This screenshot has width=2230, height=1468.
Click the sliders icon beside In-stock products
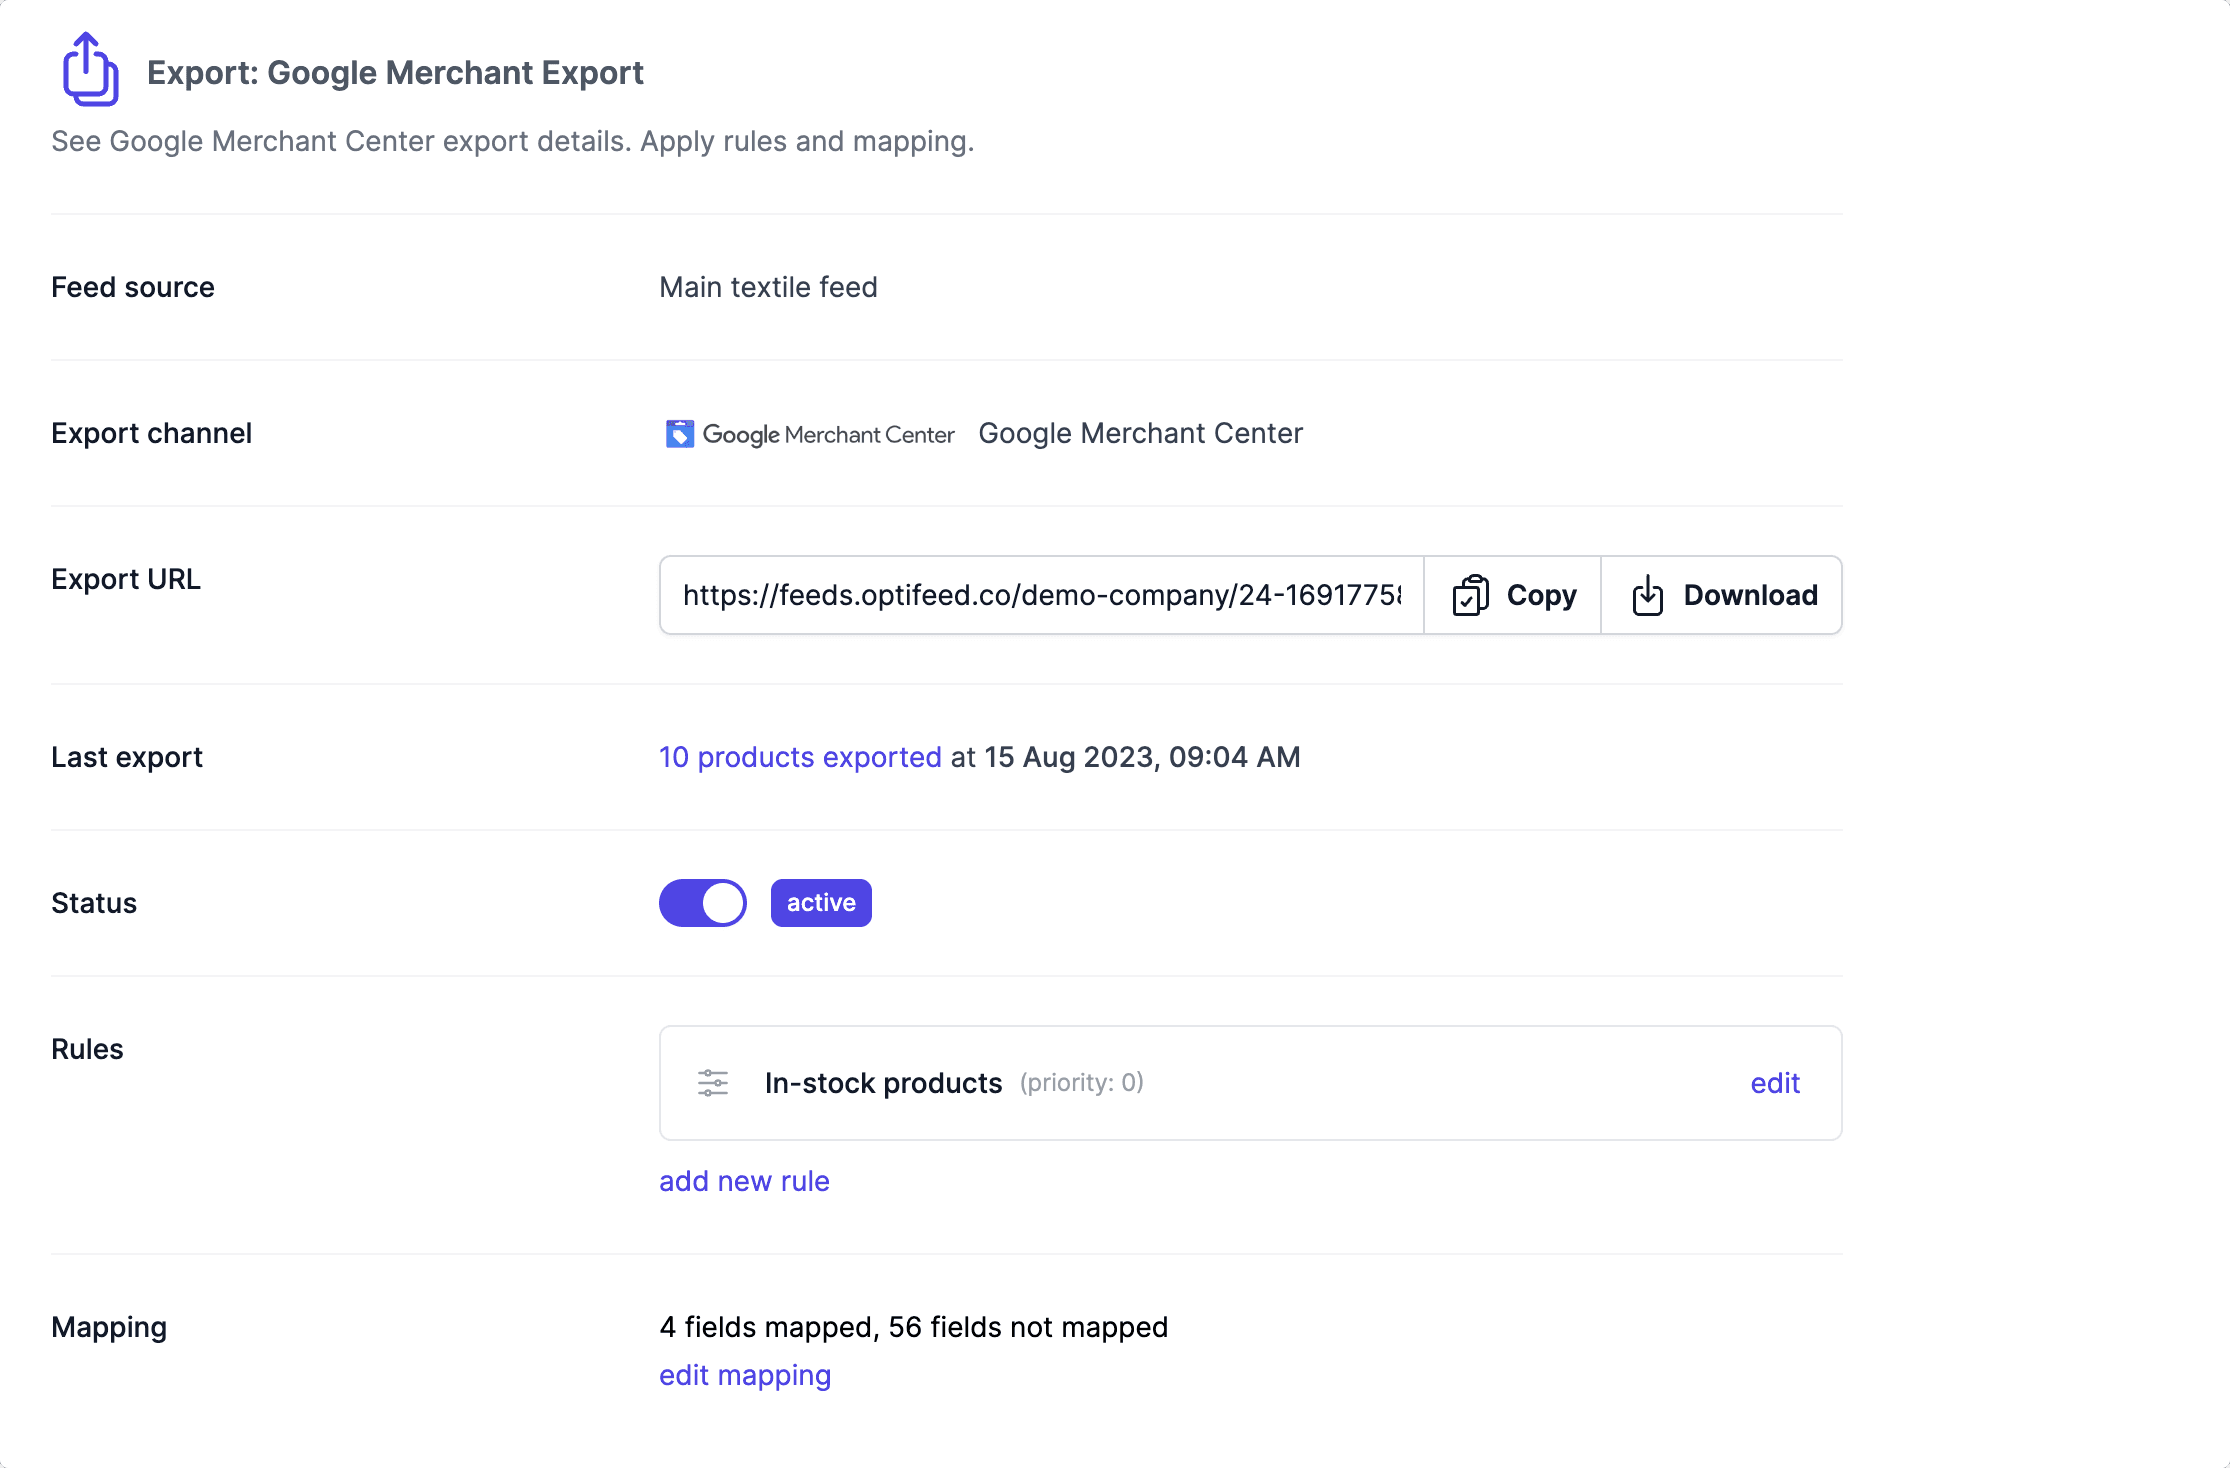tap(713, 1083)
